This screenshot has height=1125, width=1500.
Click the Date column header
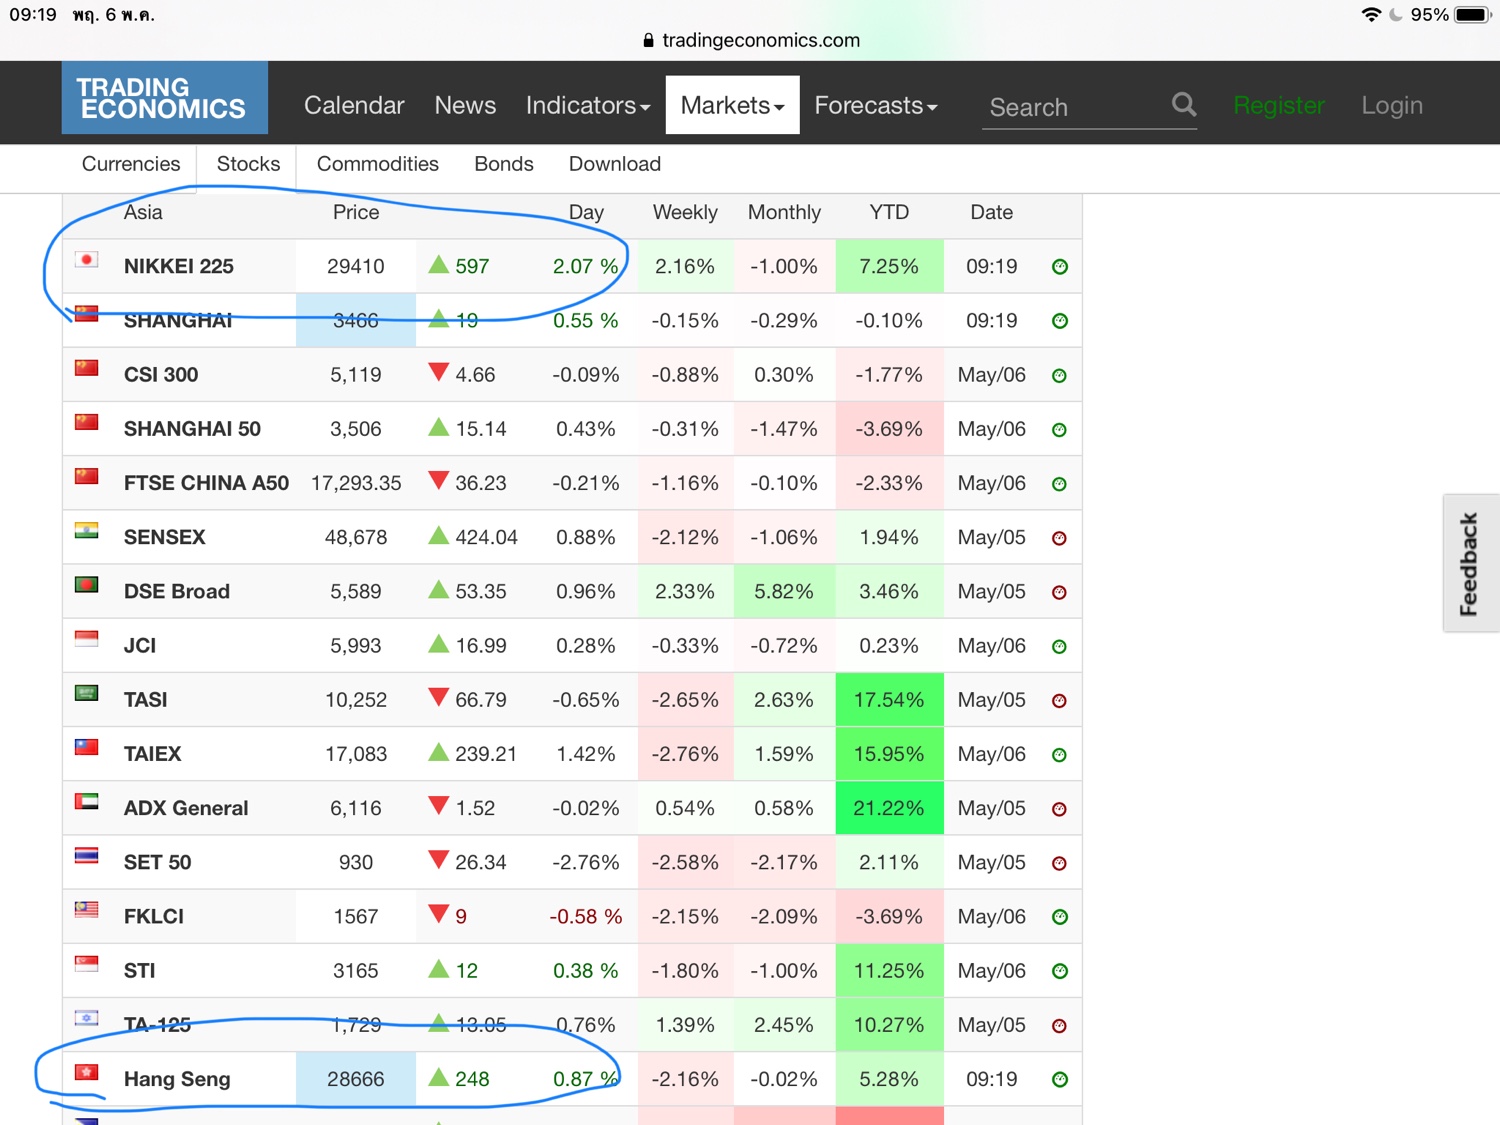pyautogui.click(x=991, y=212)
